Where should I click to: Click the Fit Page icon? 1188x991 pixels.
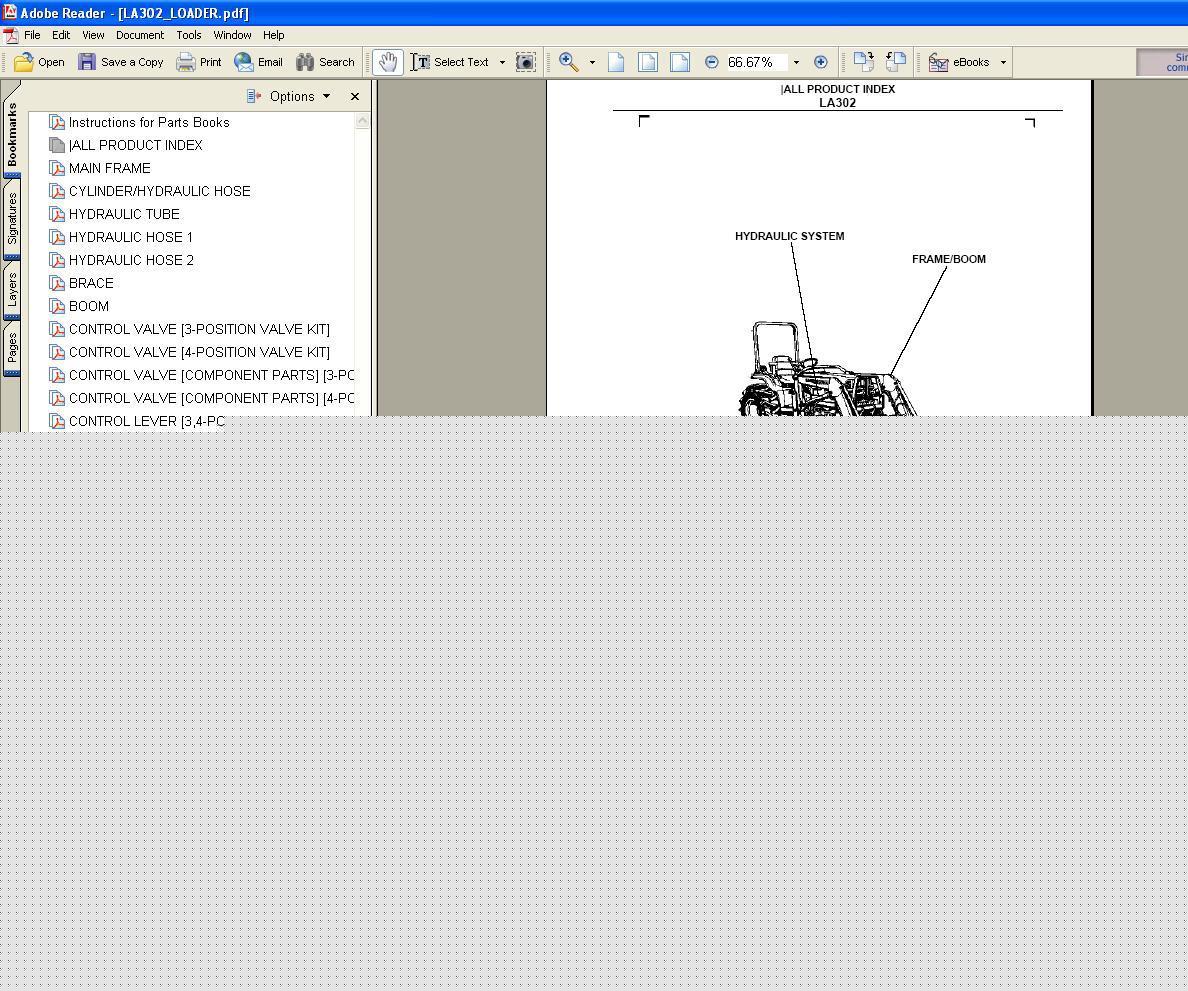[648, 62]
